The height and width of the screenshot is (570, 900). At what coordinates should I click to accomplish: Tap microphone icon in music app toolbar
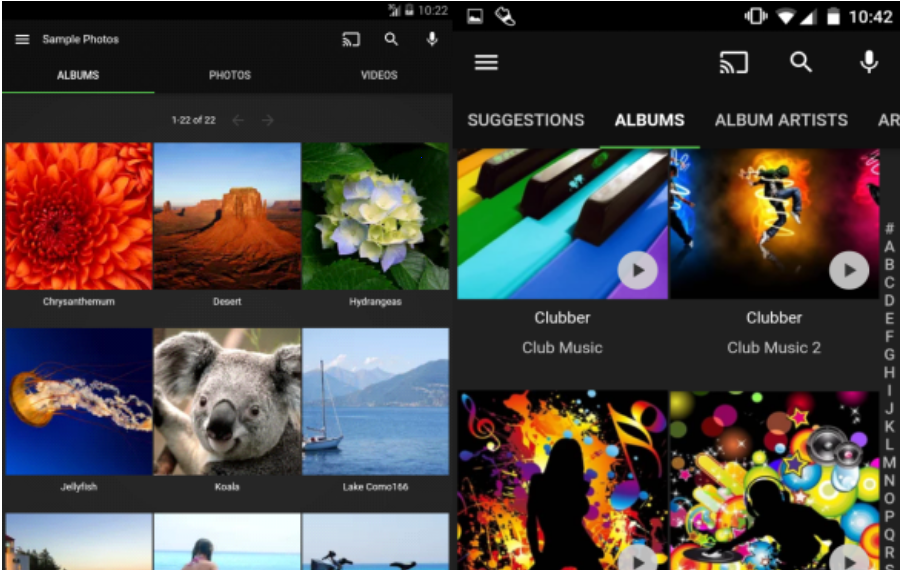(869, 62)
